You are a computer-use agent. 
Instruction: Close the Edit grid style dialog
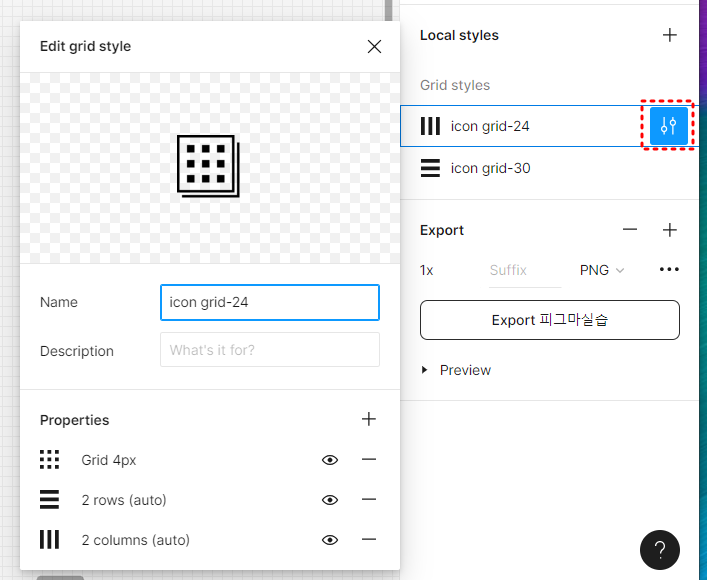[374, 46]
